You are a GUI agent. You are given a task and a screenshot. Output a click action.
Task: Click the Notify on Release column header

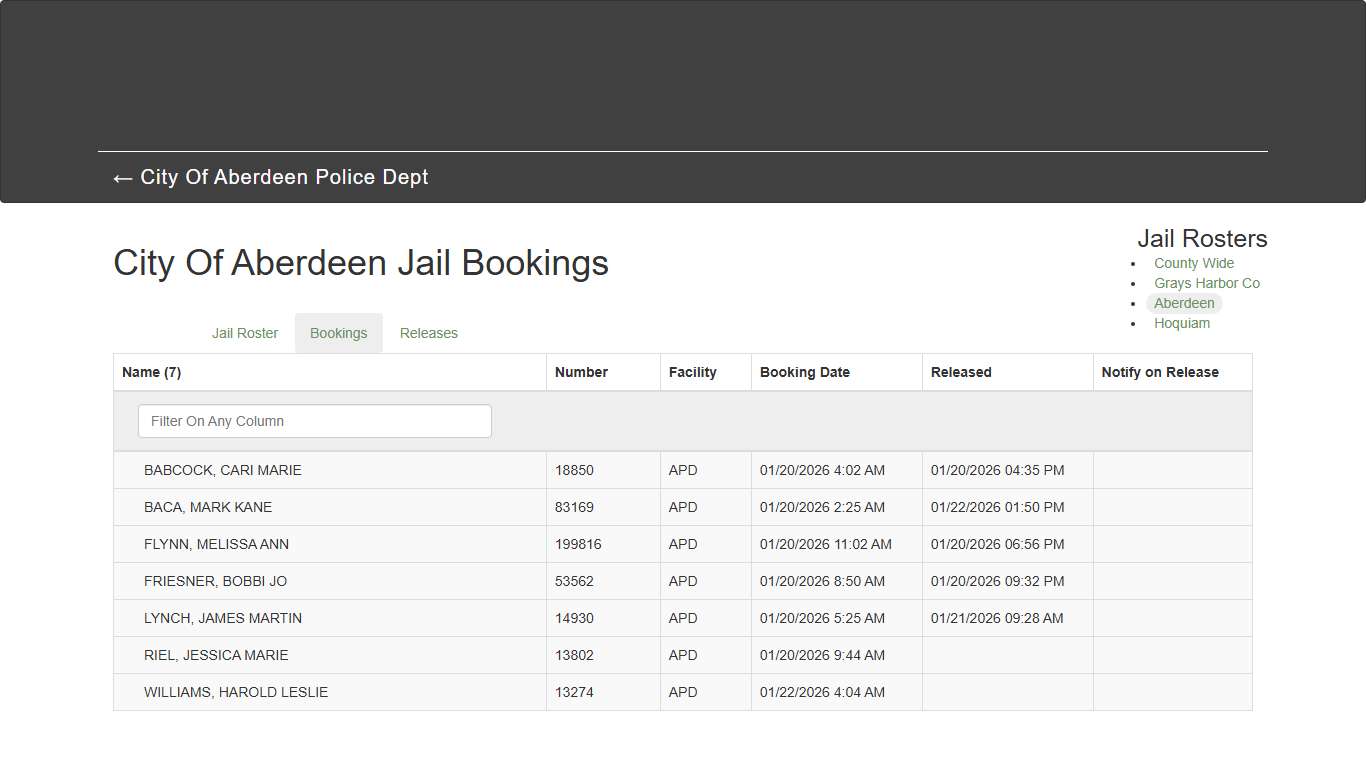tap(1159, 371)
